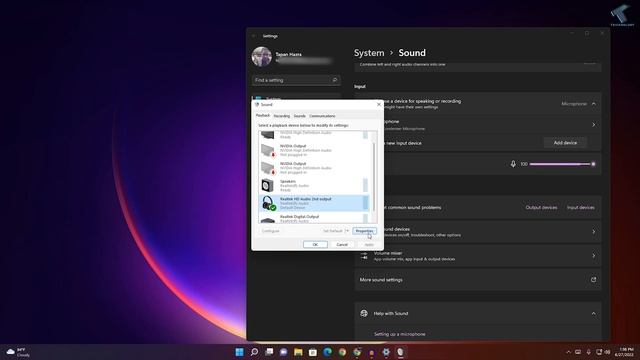Open the Settings gear in taskbar
The image size is (640, 360).
coord(386,352)
